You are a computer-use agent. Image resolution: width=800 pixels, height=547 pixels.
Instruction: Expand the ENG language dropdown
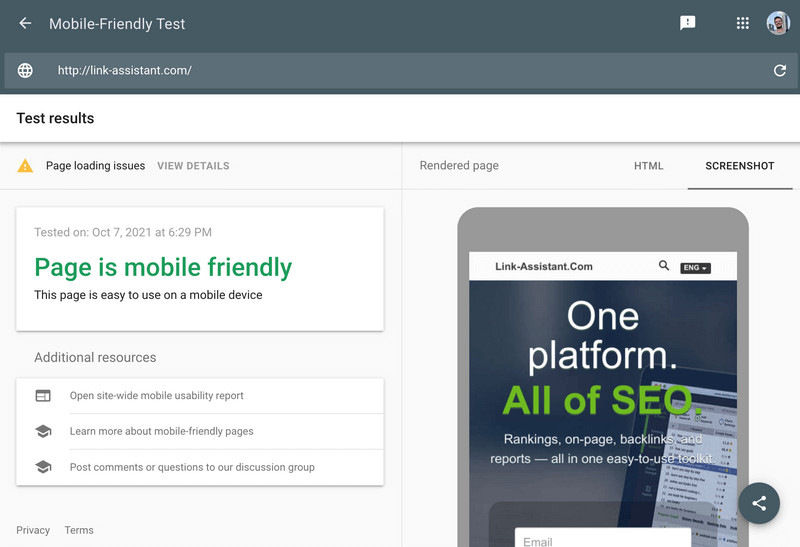point(695,268)
